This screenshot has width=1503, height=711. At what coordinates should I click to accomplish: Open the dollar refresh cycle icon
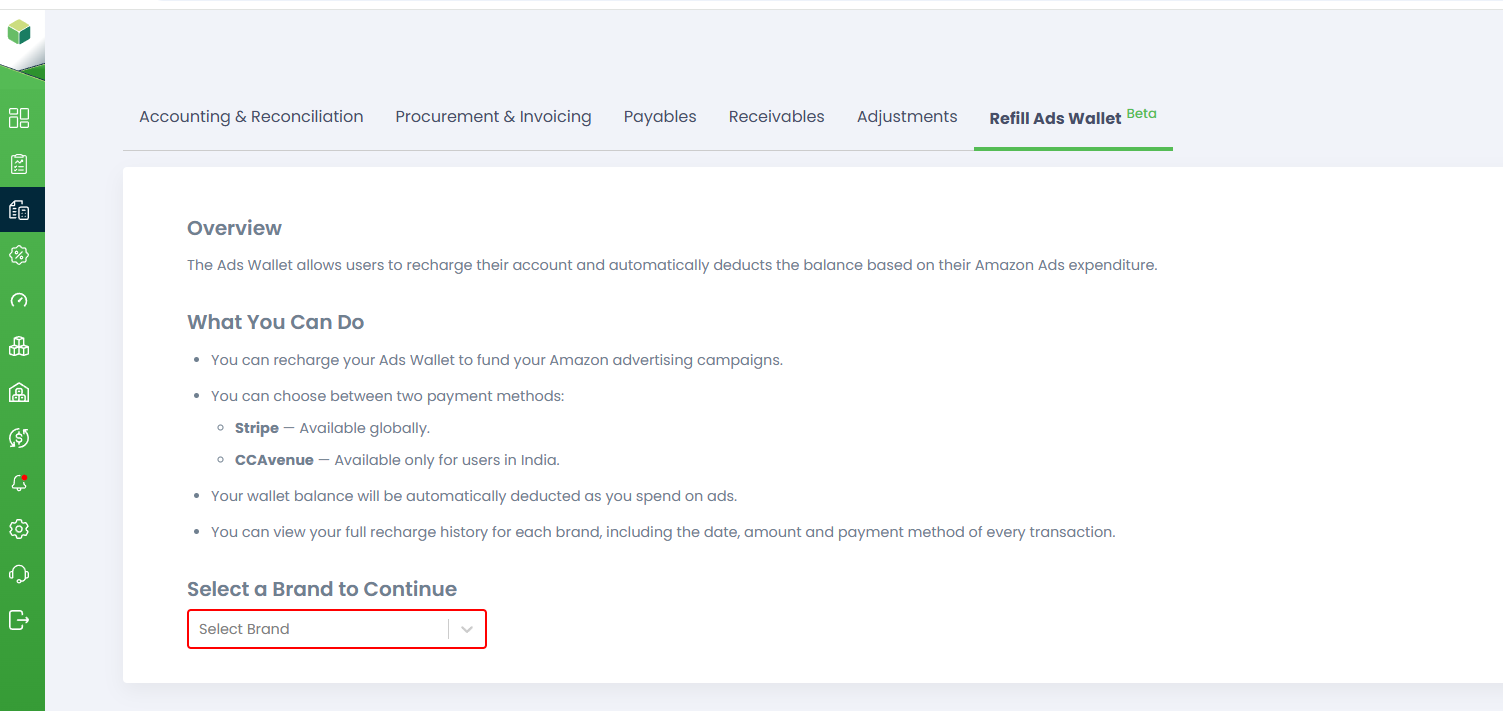(19, 437)
